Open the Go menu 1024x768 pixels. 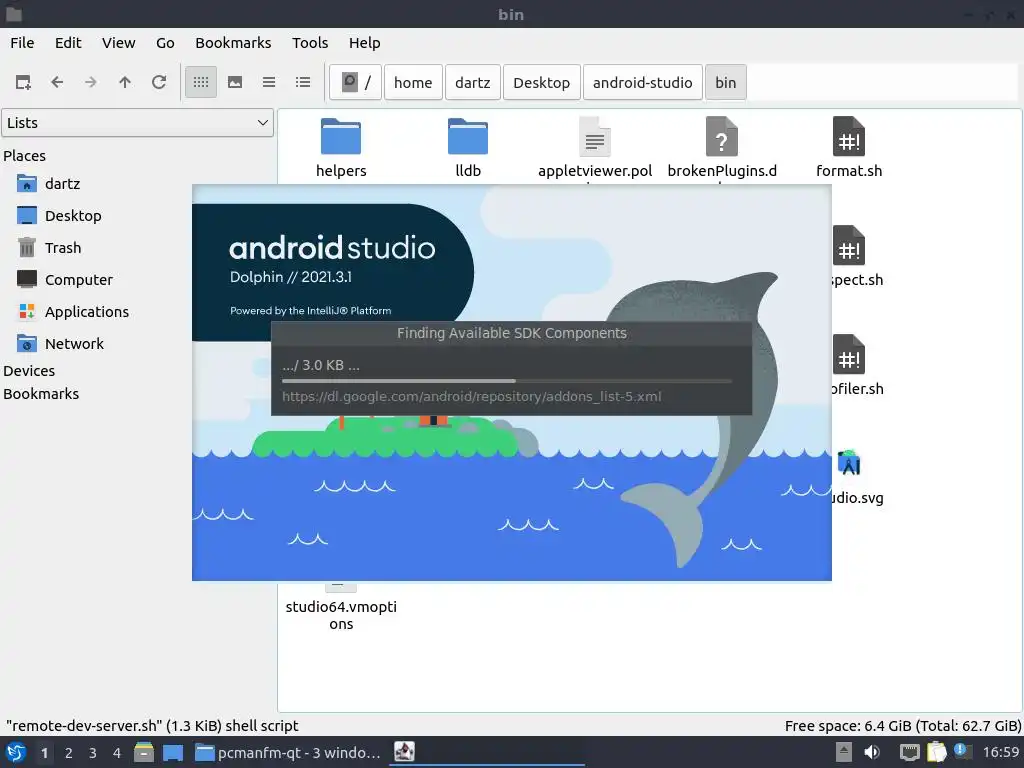click(165, 43)
